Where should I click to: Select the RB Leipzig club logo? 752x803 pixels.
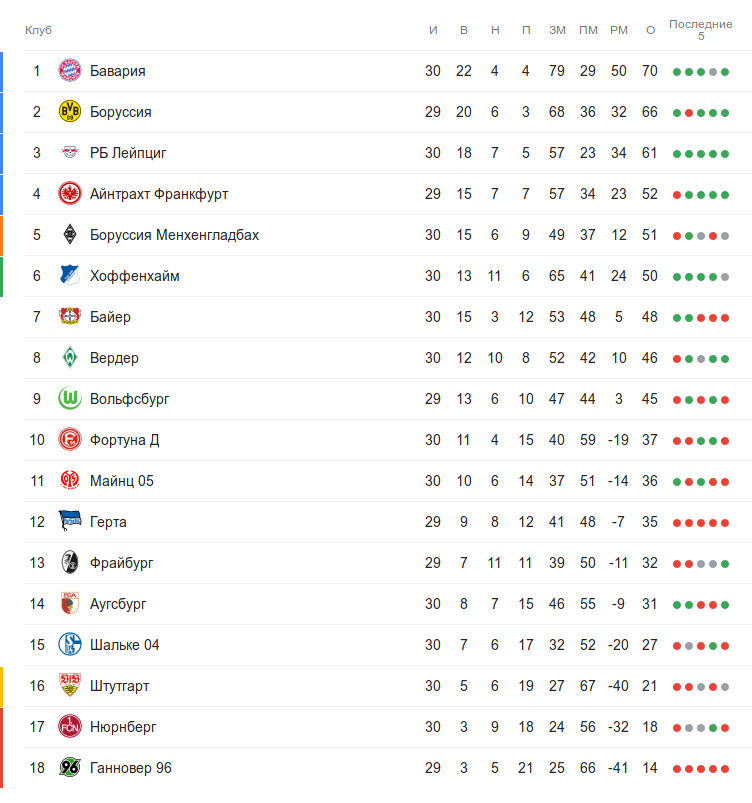(x=69, y=153)
